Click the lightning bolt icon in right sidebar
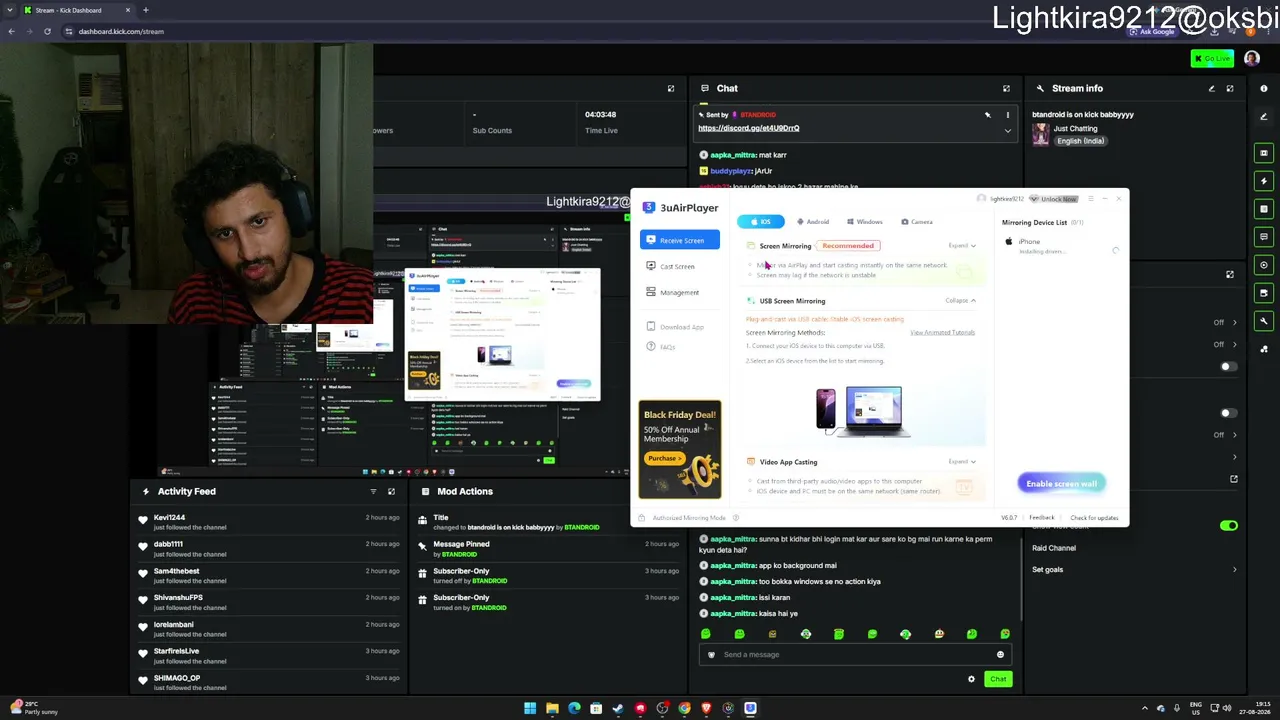The width and height of the screenshot is (1280, 720). (1264, 181)
